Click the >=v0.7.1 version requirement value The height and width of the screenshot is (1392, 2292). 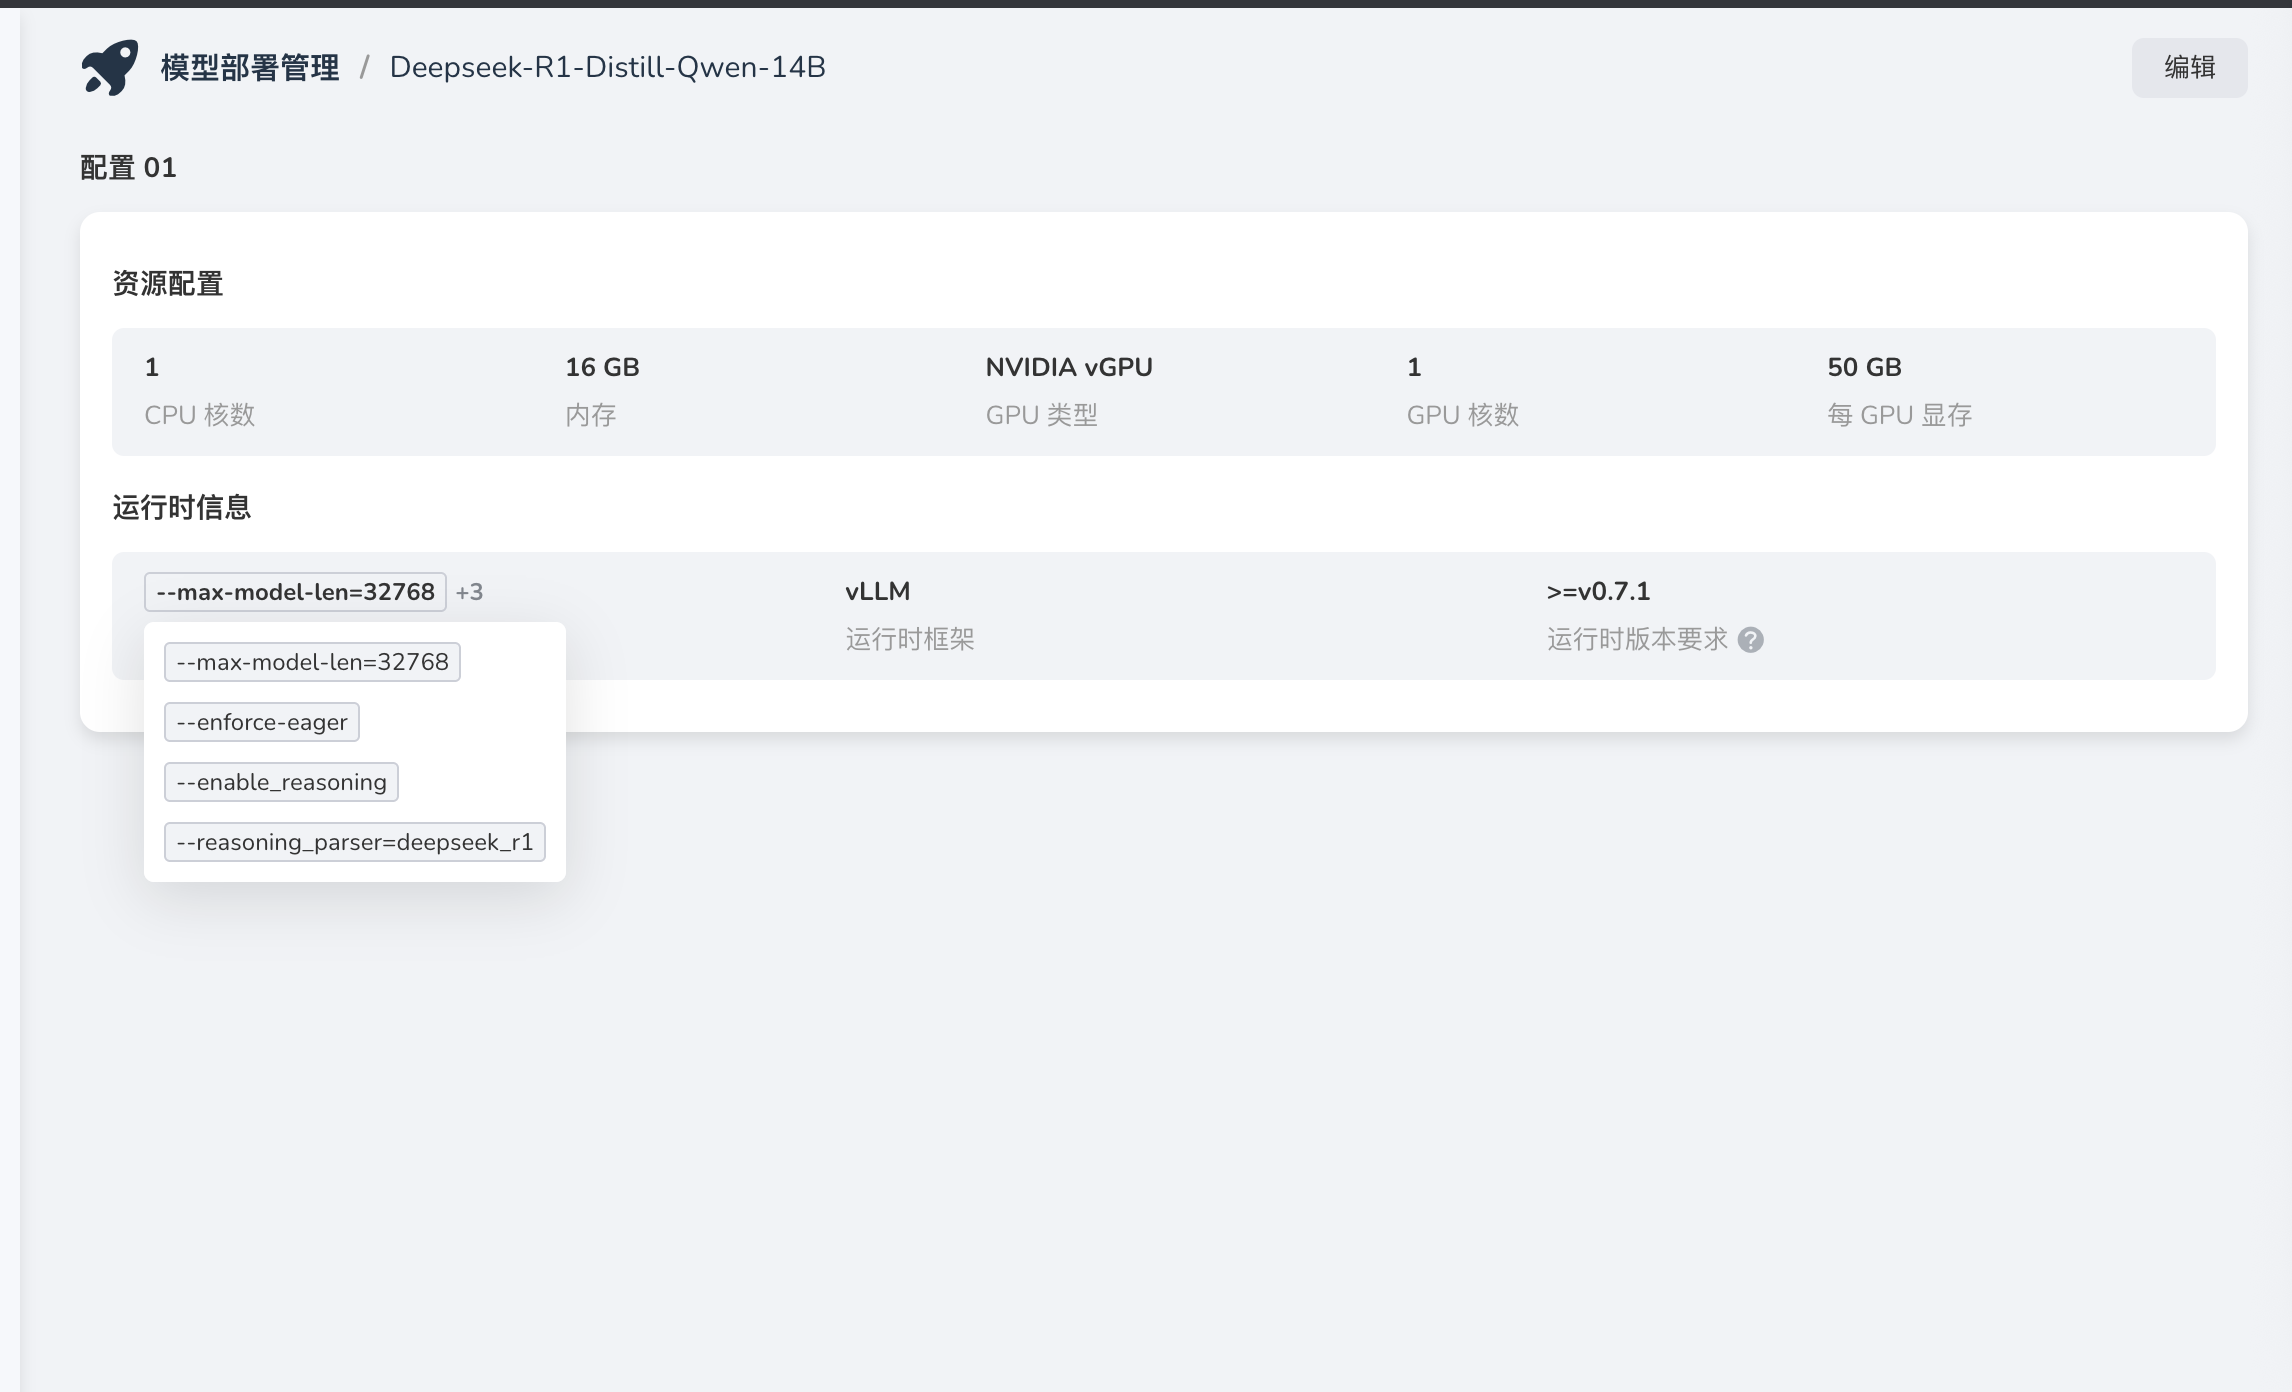click(x=1597, y=591)
